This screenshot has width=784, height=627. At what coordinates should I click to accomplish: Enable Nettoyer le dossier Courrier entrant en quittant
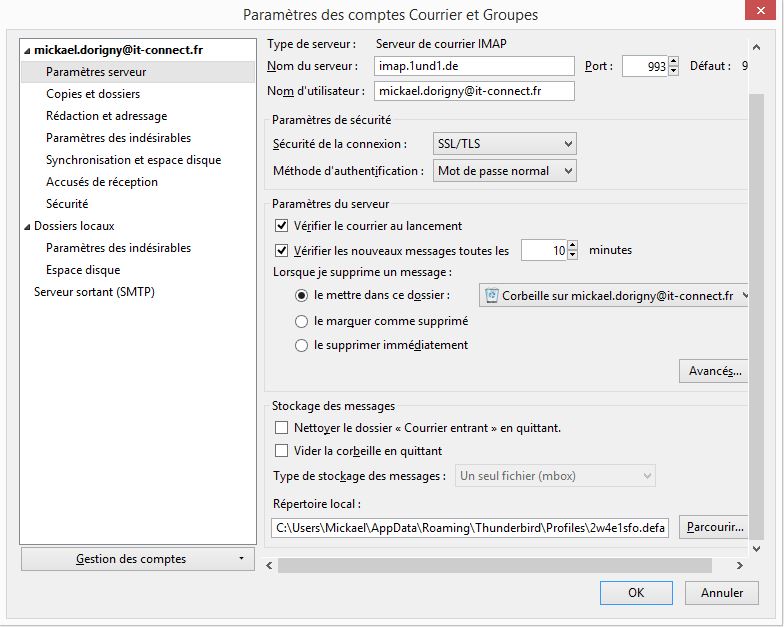click(x=282, y=428)
